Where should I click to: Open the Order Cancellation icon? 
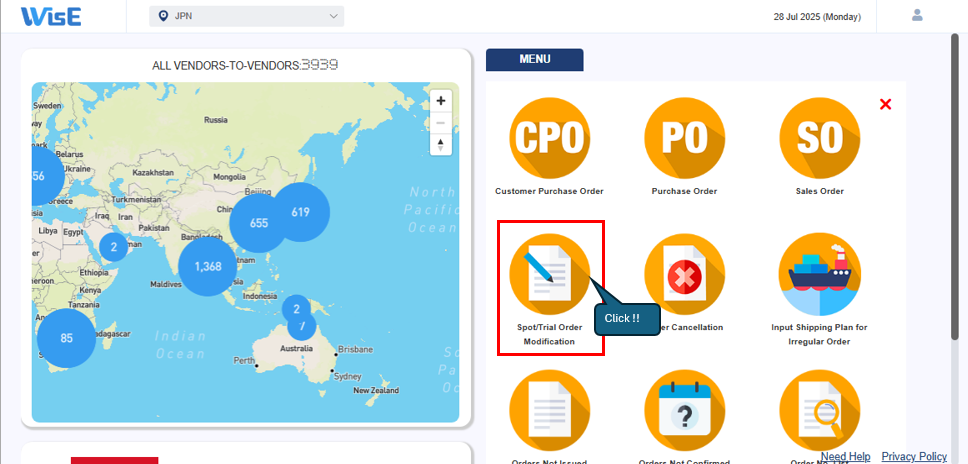[x=684, y=274]
